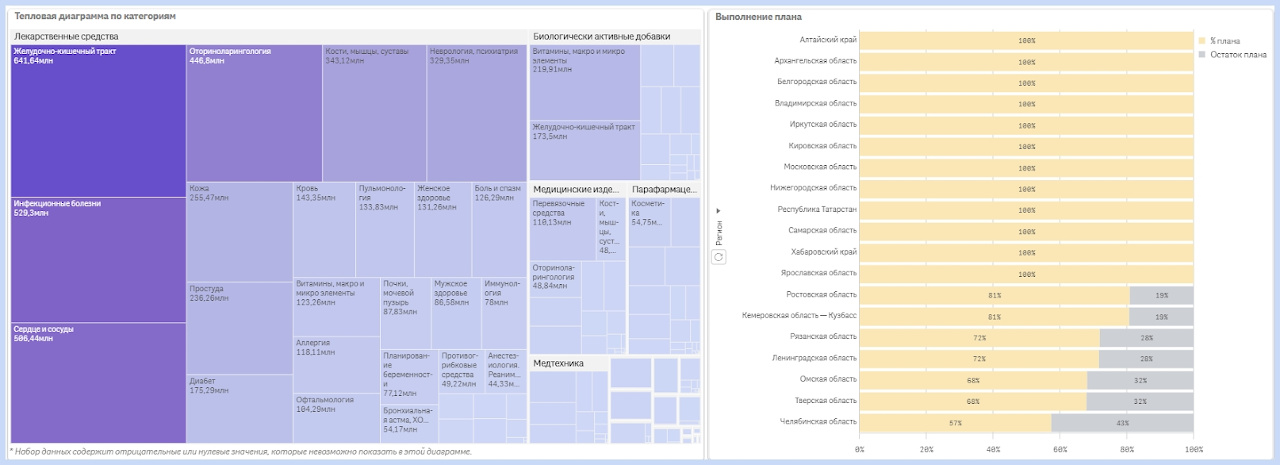This screenshot has width=1280, height=465.
Task: Click the Тверская область 32% remainder segment
Action: (1140, 401)
